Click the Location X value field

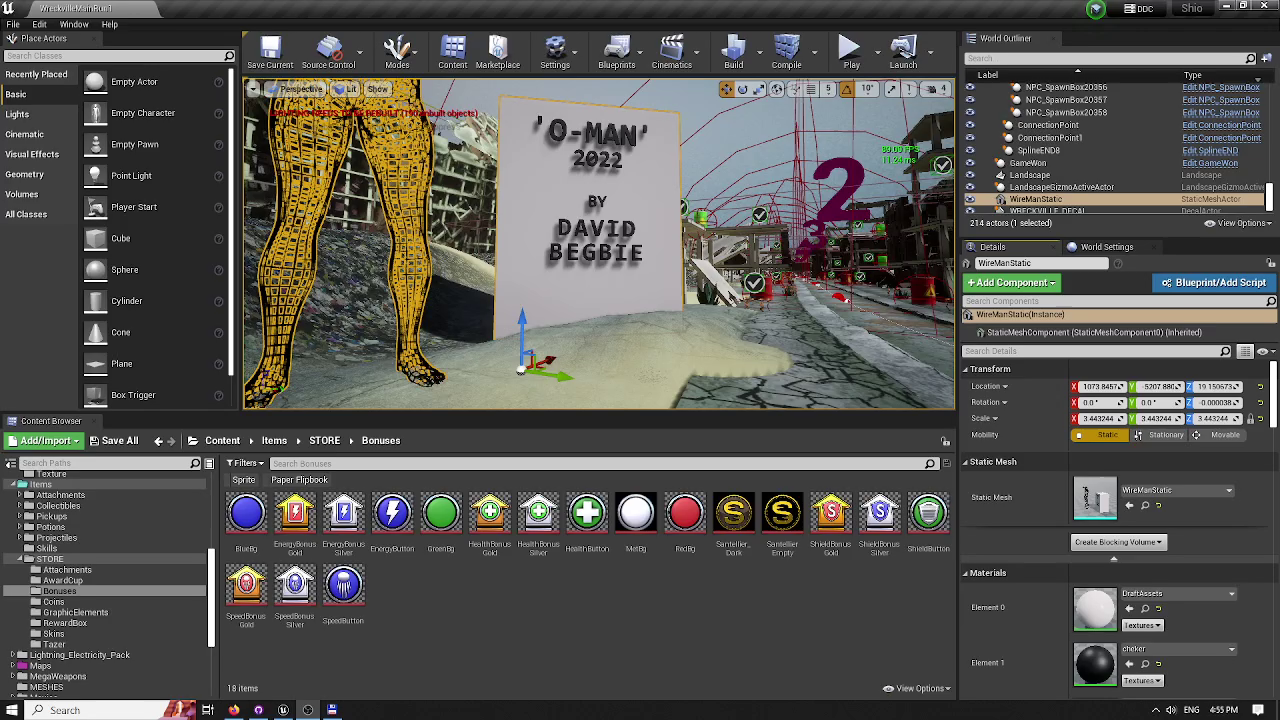[x=1100, y=387]
